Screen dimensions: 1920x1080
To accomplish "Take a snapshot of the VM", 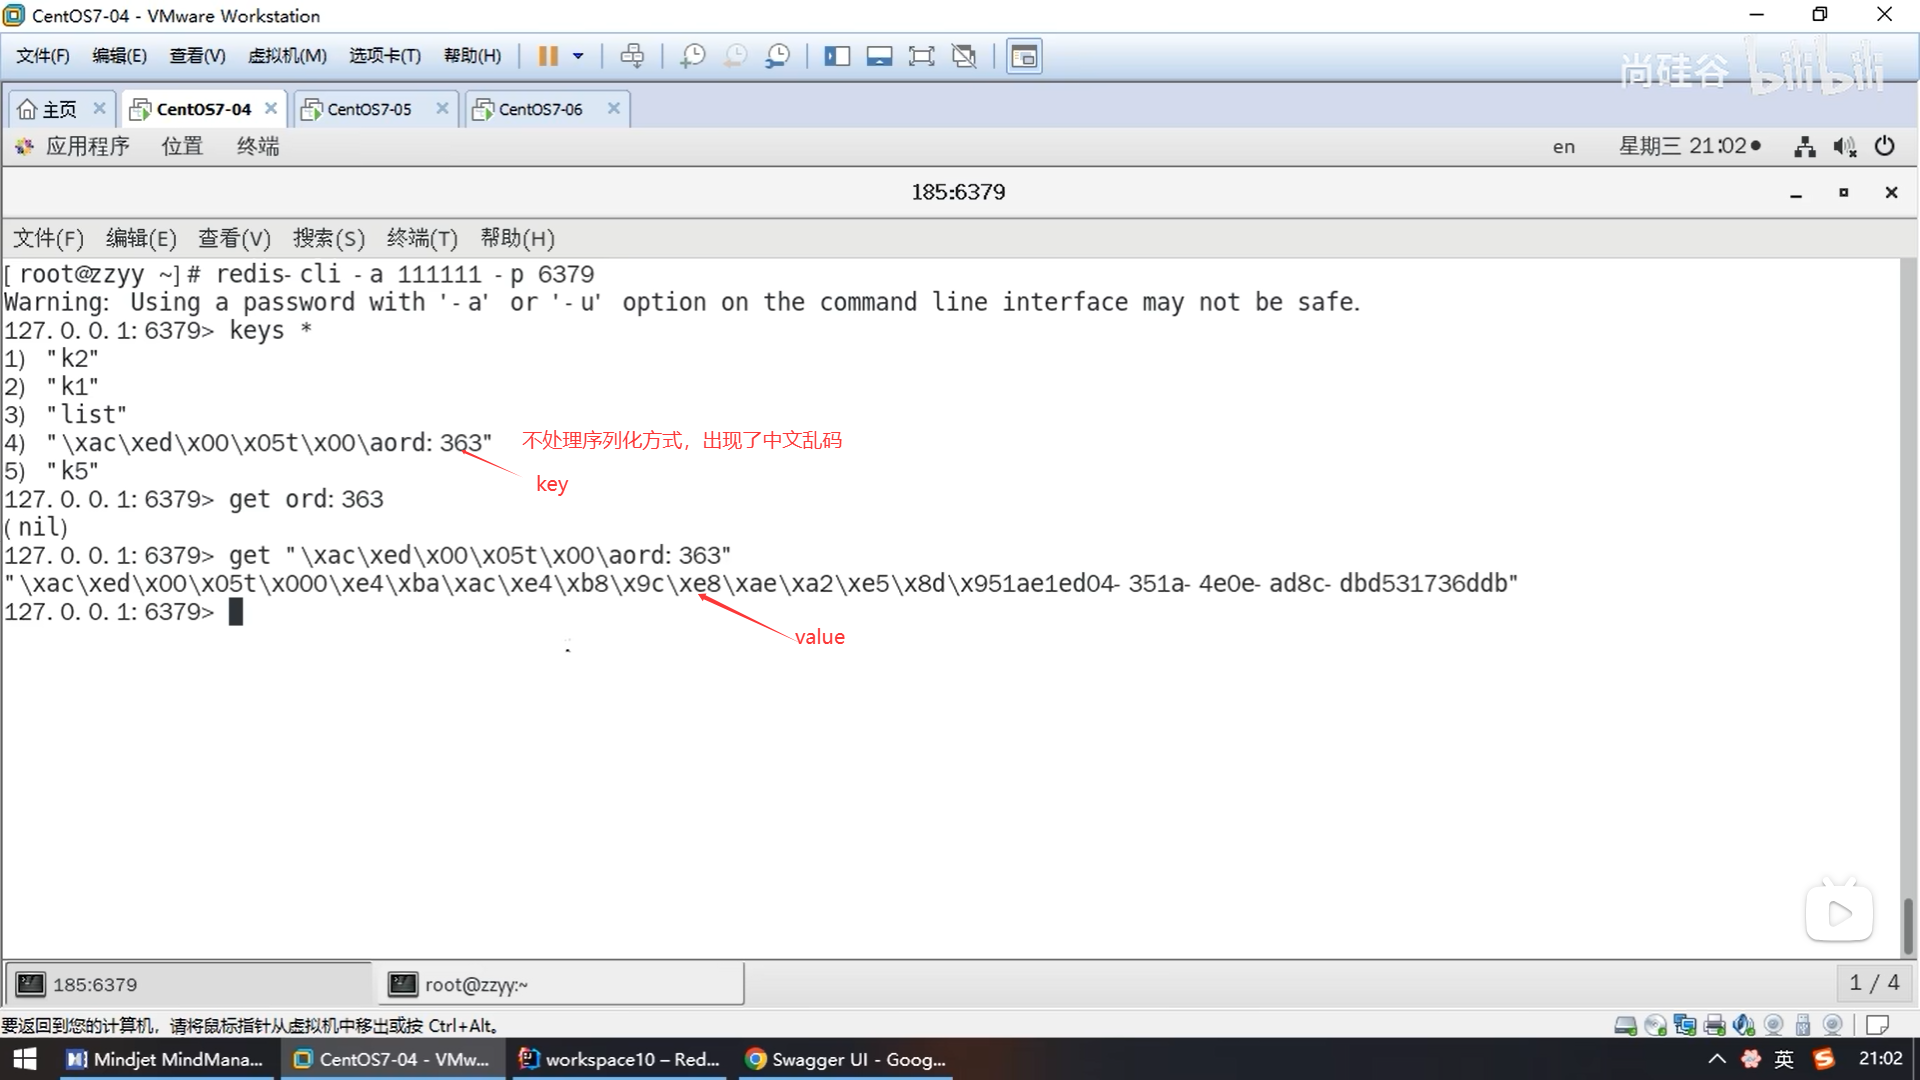I will pyautogui.click(x=692, y=56).
